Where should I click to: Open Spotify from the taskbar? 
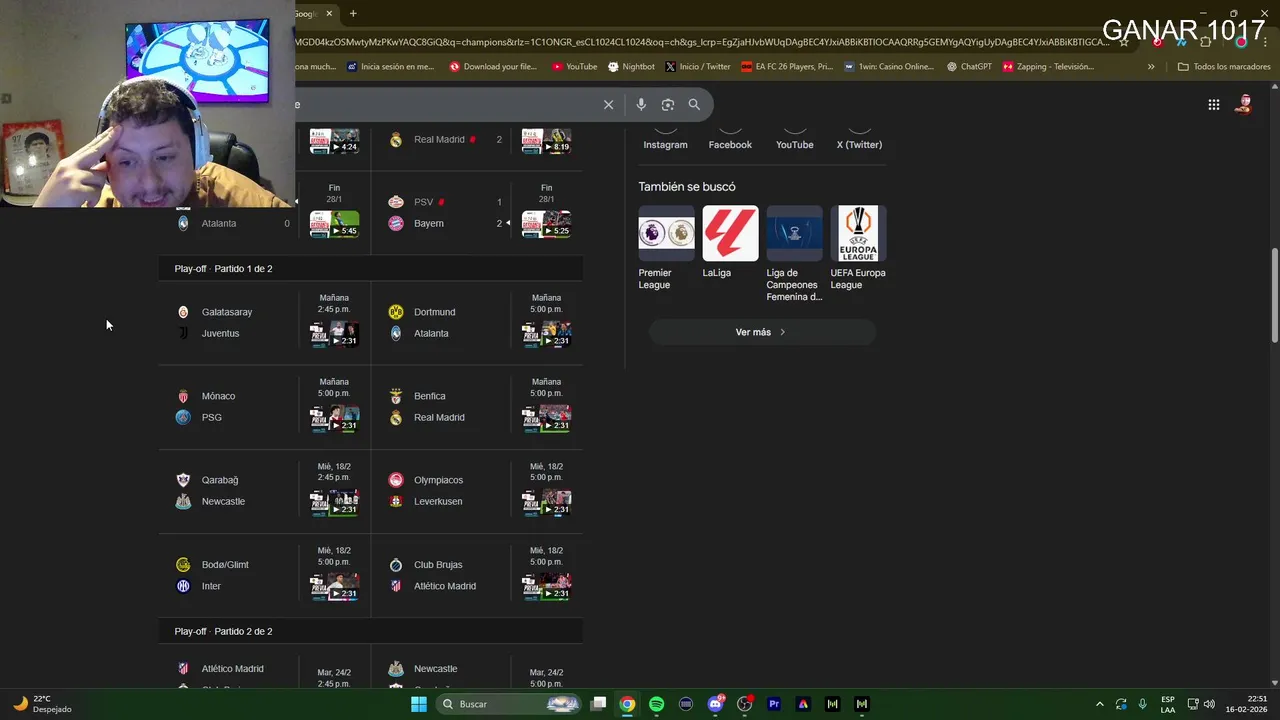[x=656, y=704]
